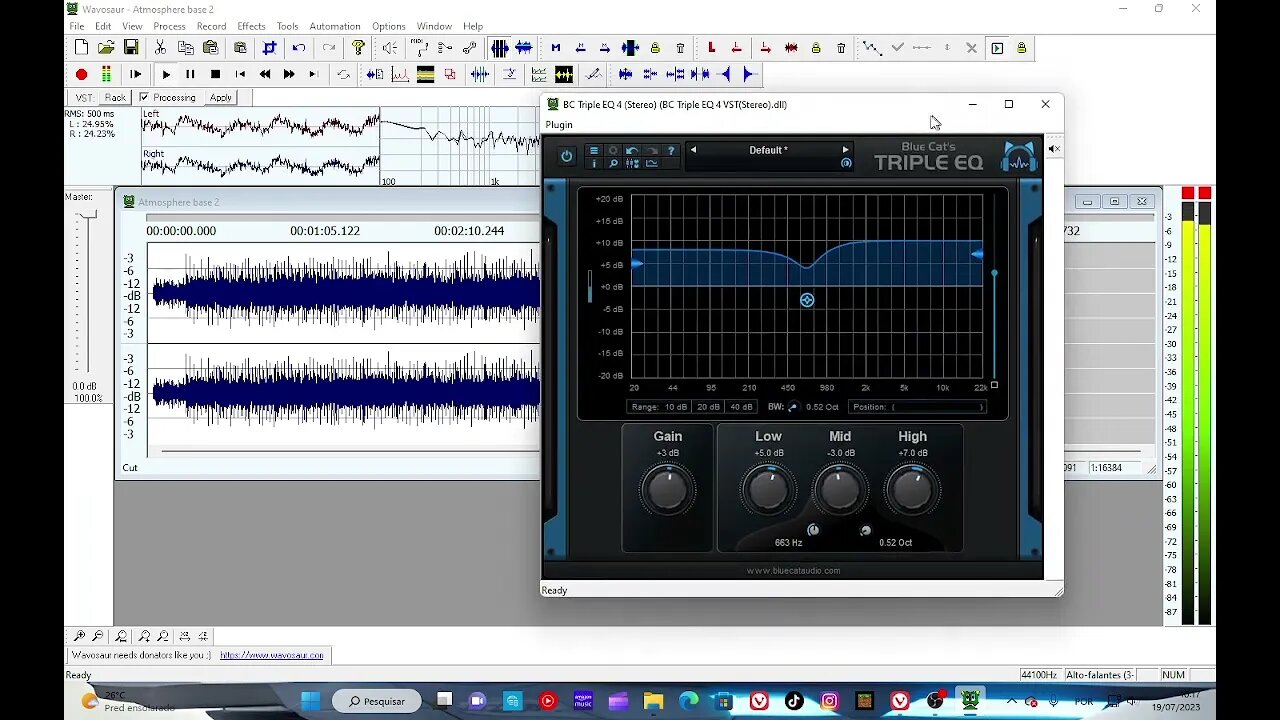
Task: Undo the last action in Wavosaur toolbar
Action: [298, 47]
